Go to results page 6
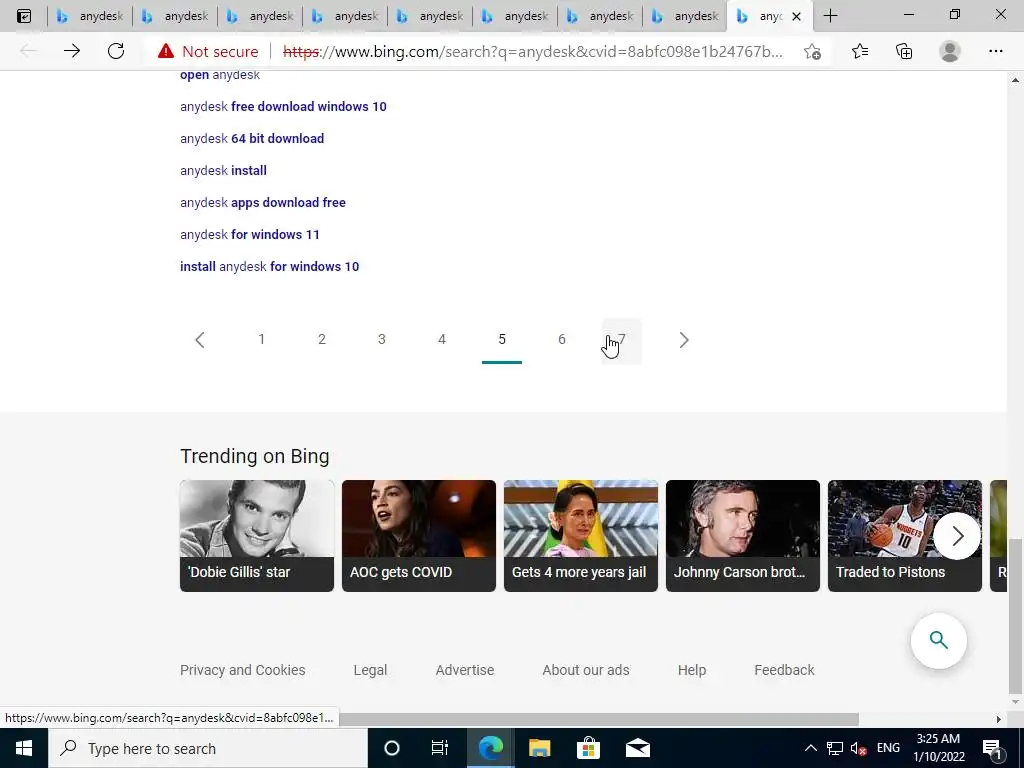This screenshot has height=768, width=1024. click(562, 340)
